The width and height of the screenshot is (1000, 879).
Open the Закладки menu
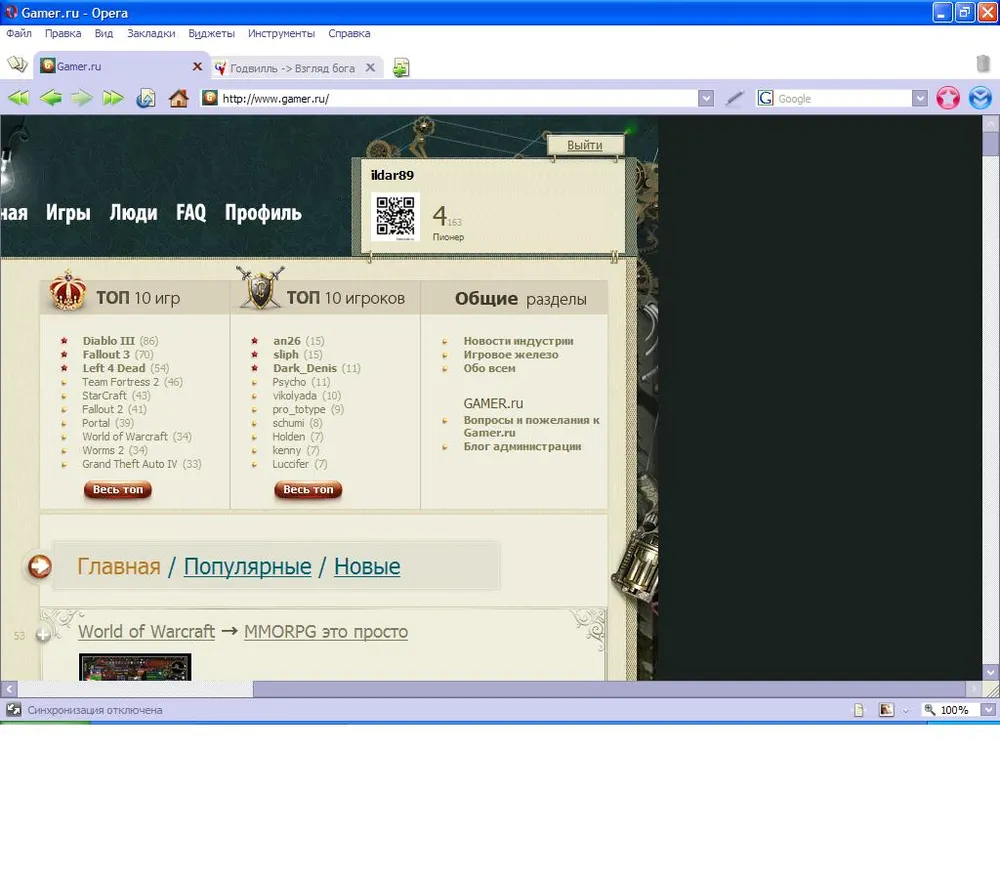(151, 33)
